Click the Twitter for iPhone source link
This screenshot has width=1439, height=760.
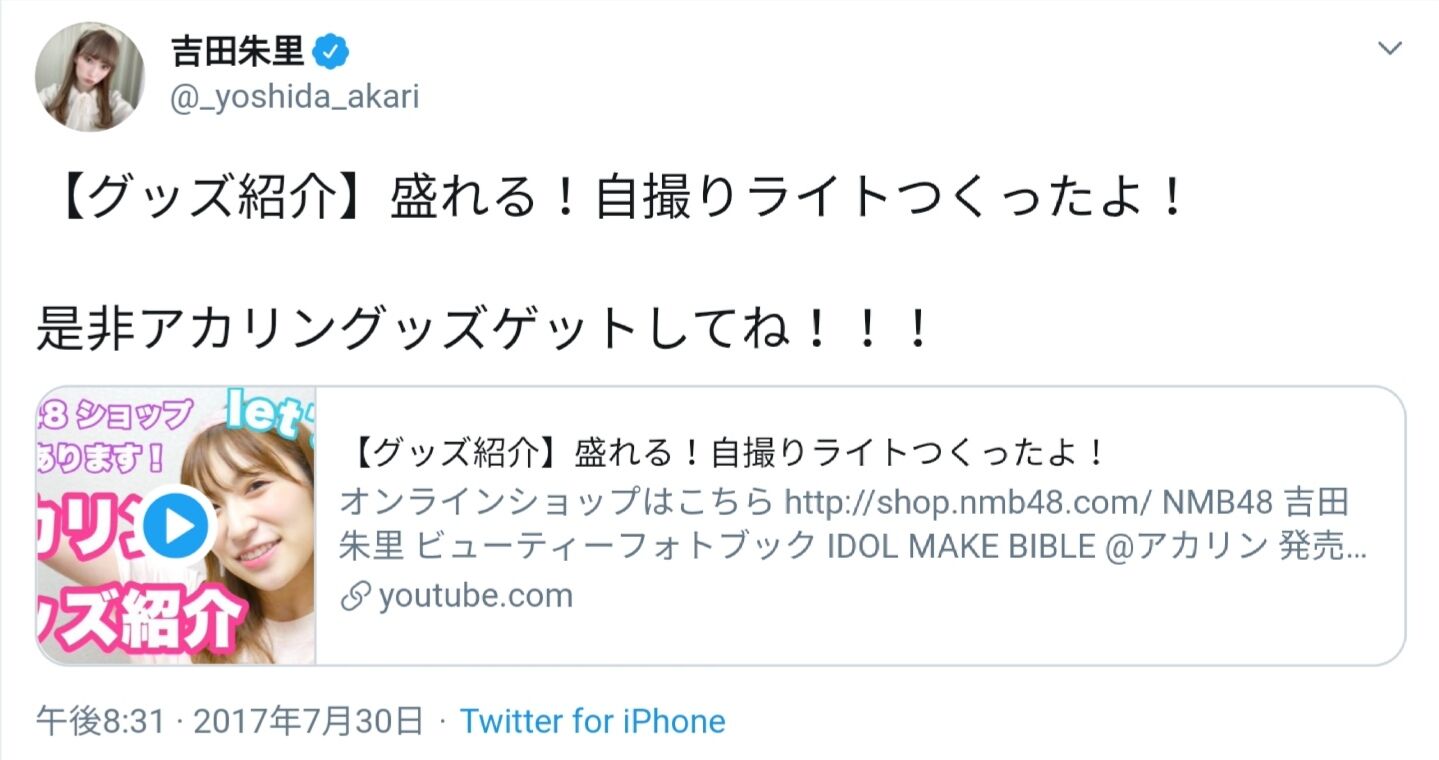click(592, 721)
